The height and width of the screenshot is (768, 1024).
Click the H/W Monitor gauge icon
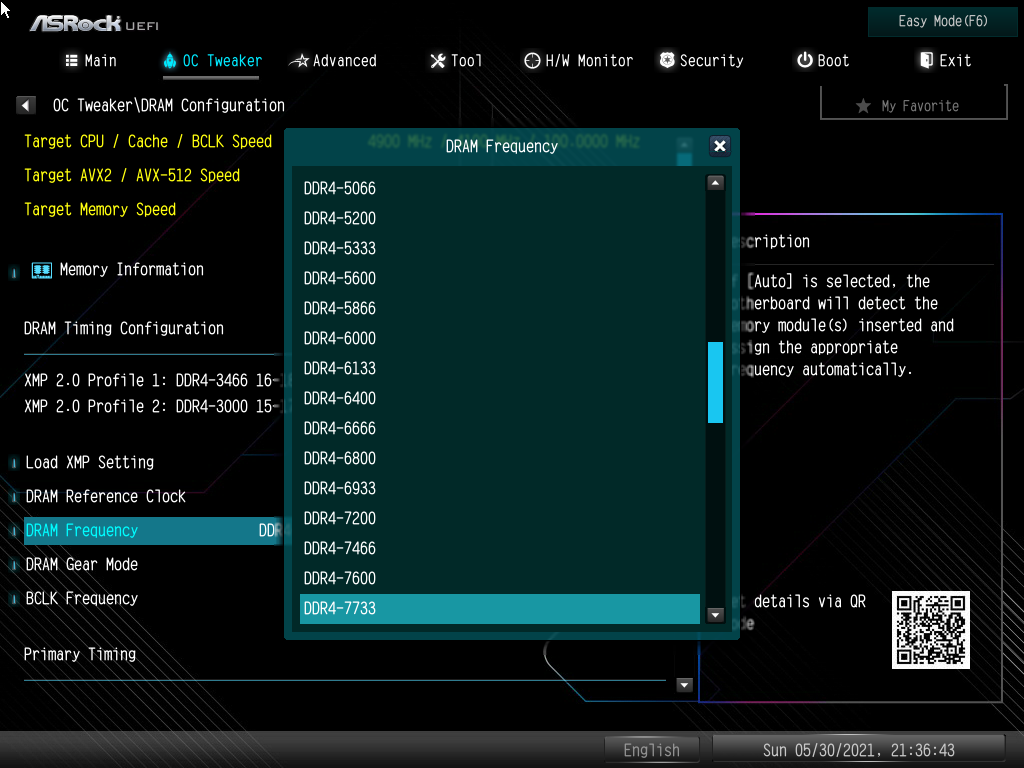point(532,61)
